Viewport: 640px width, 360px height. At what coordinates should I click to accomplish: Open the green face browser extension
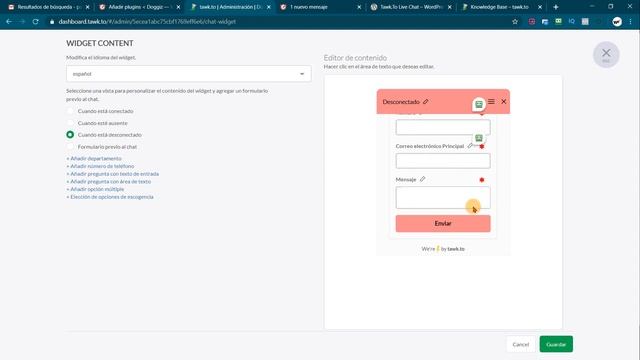pos(558,21)
